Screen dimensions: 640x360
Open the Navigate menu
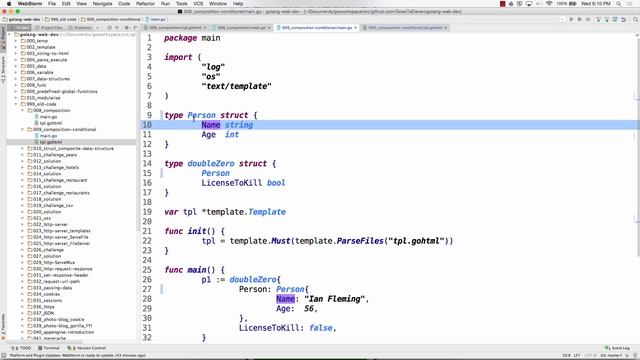click(x=102, y=4)
